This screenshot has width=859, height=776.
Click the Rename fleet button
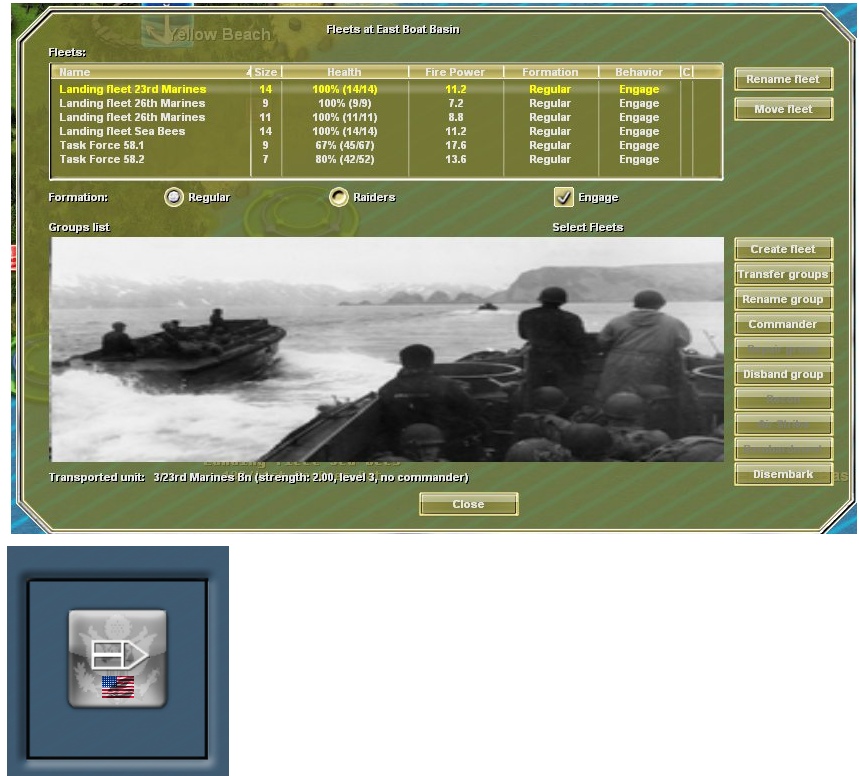tap(783, 79)
